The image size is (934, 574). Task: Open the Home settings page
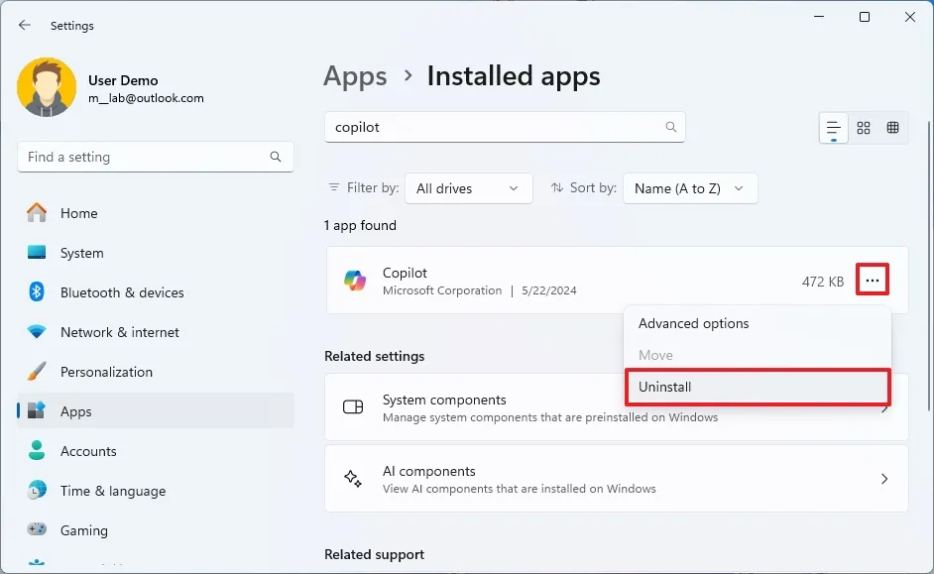point(155,213)
